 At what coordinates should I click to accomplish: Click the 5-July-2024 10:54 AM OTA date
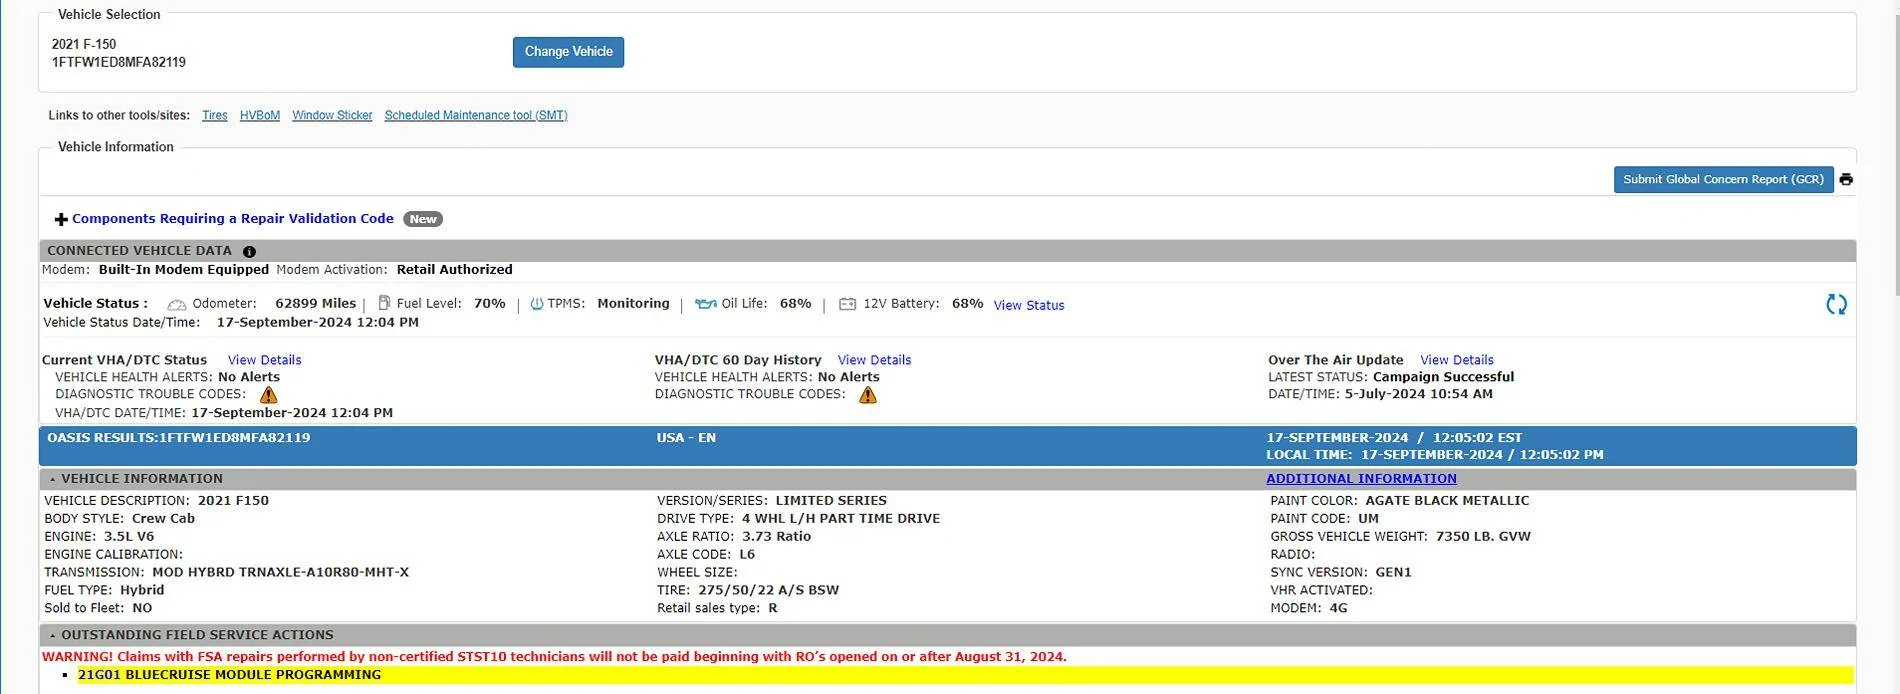[1418, 395]
